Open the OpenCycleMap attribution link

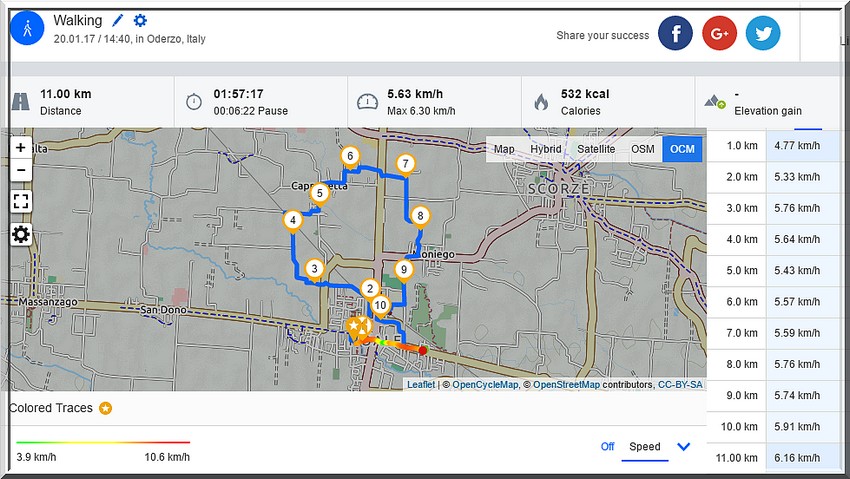(x=485, y=385)
